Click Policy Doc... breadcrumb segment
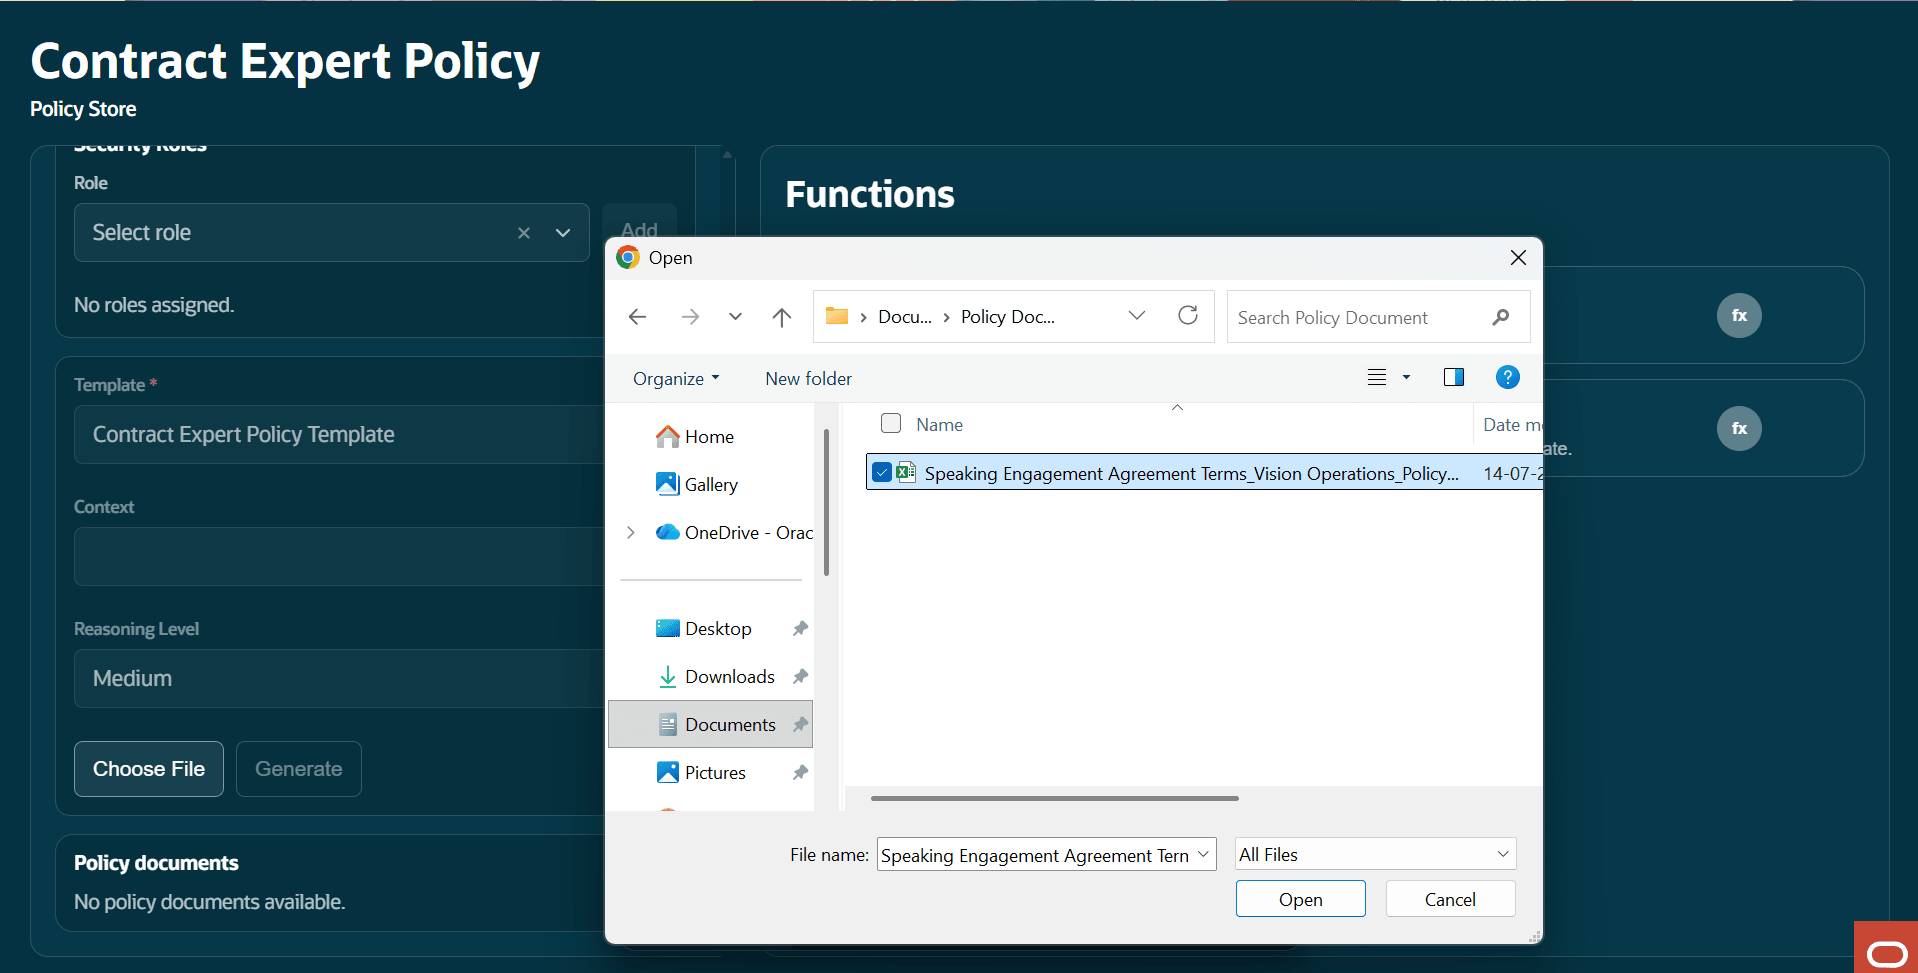 [1008, 317]
